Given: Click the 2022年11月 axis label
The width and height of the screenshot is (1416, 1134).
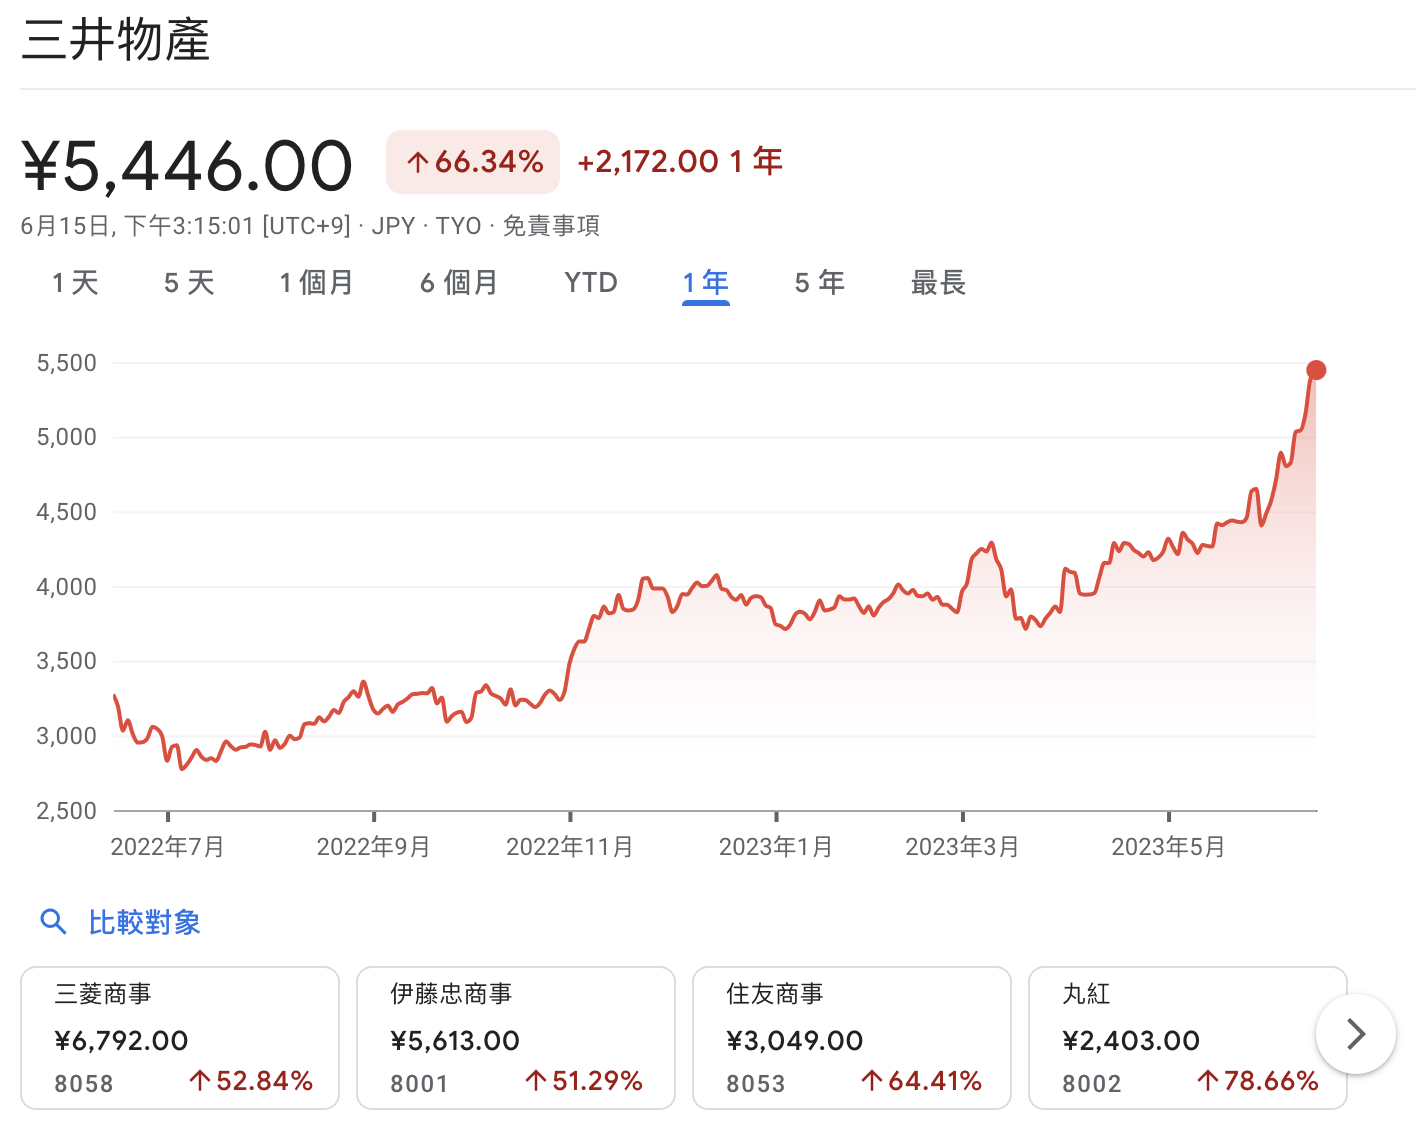Looking at the screenshot, I should pyautogui.click(x=570, y=847).
